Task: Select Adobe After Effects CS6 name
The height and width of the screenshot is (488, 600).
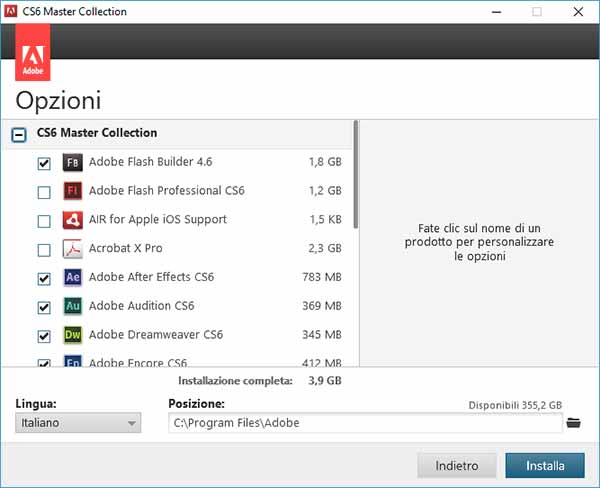Action: point(151,277)
